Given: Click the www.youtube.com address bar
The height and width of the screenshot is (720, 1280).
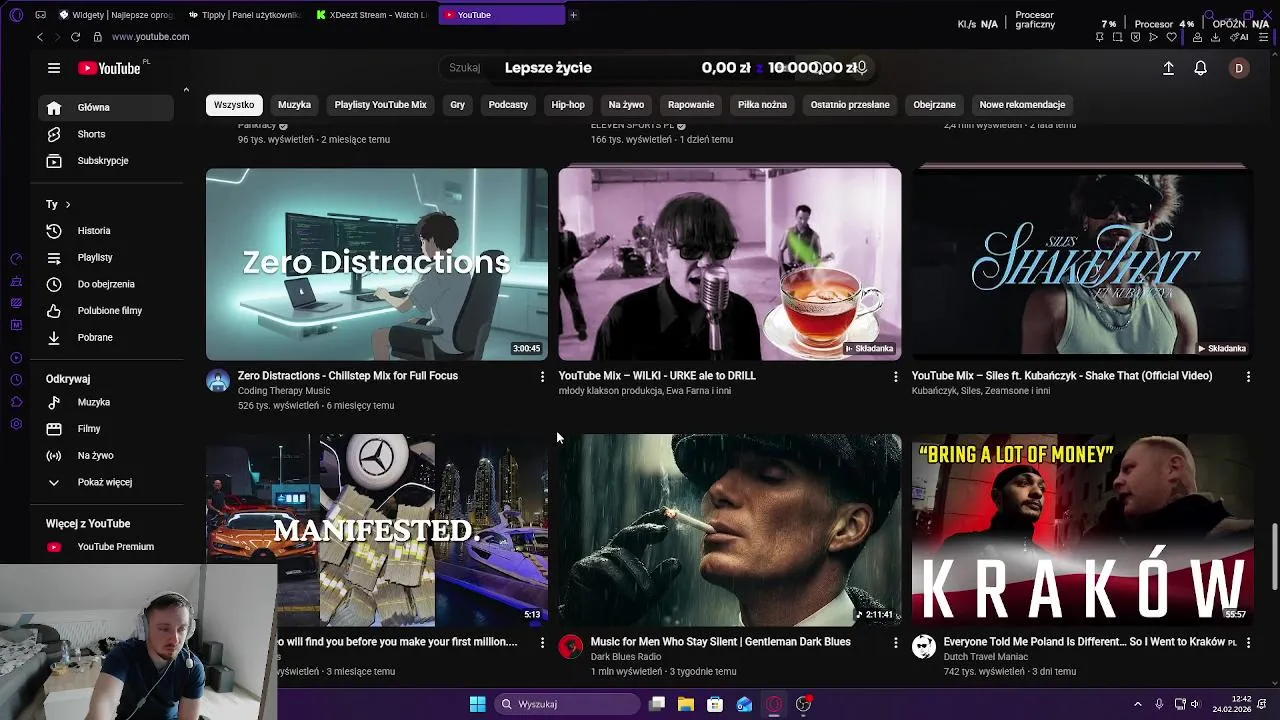Looking at the screenshot, I should pos(150,37).
